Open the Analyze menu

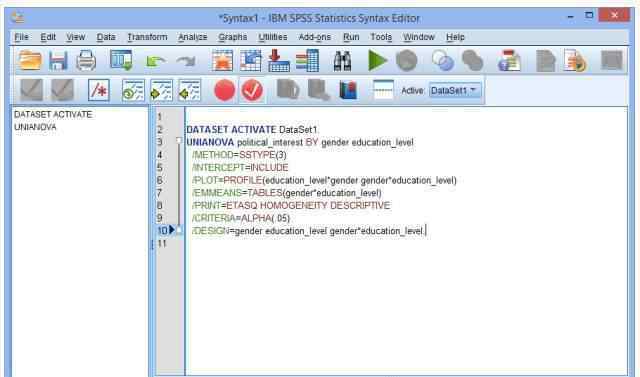point(193,37)
